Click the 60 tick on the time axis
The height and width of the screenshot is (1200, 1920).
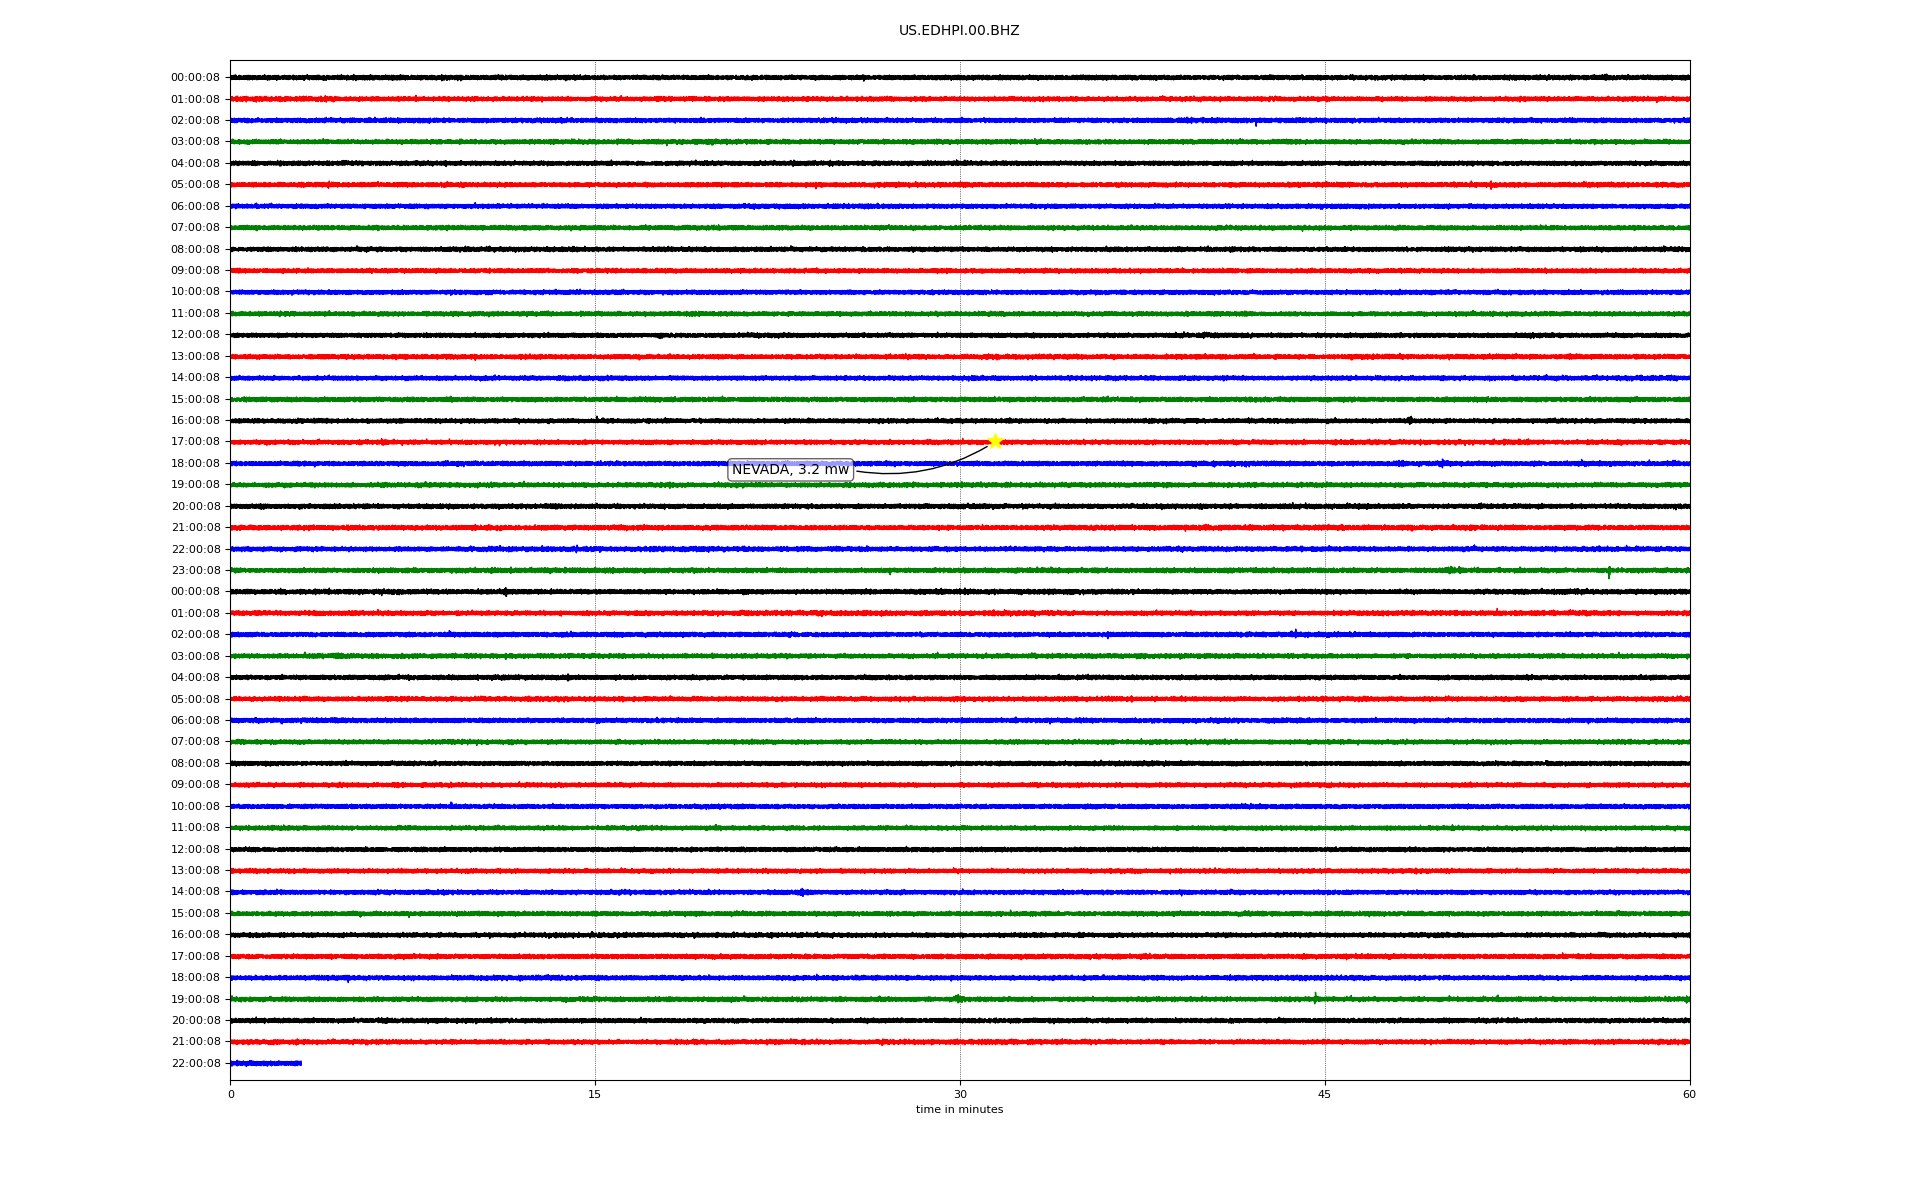point(1689,1094)
